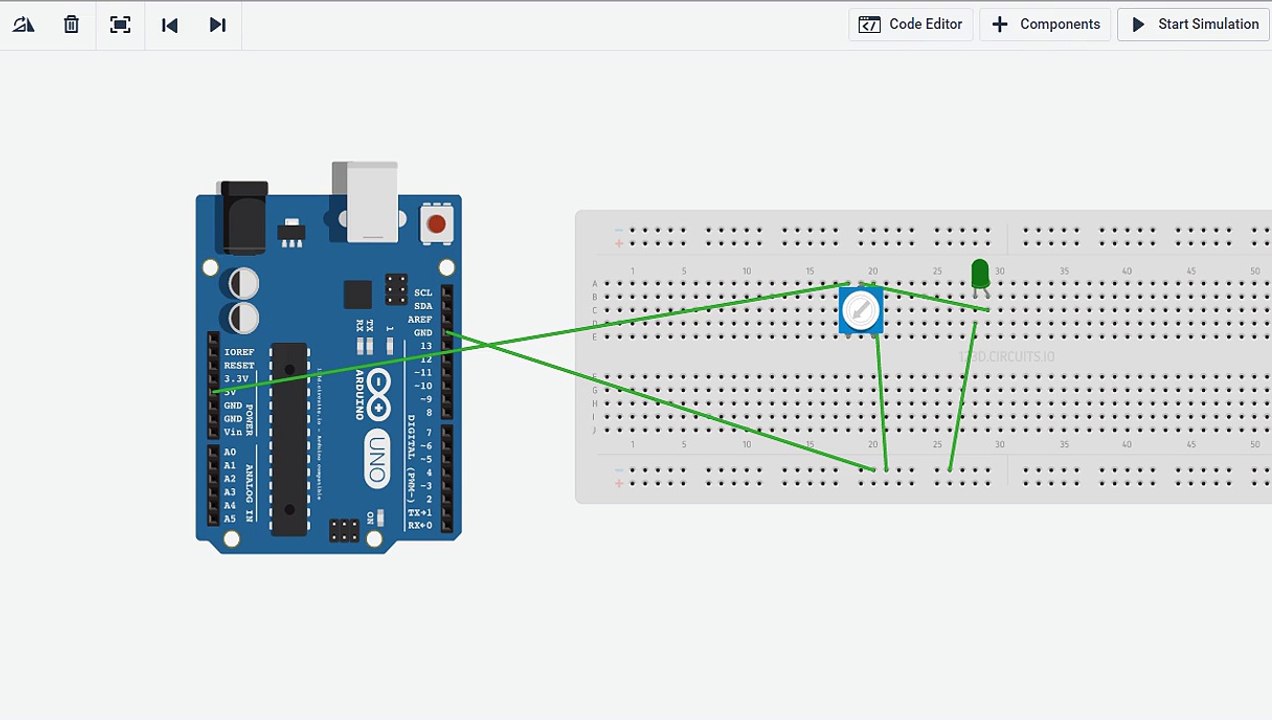Viewport: 1272px width, 720px height.
Task: Start the simulation
Action: coord(1194,24)
